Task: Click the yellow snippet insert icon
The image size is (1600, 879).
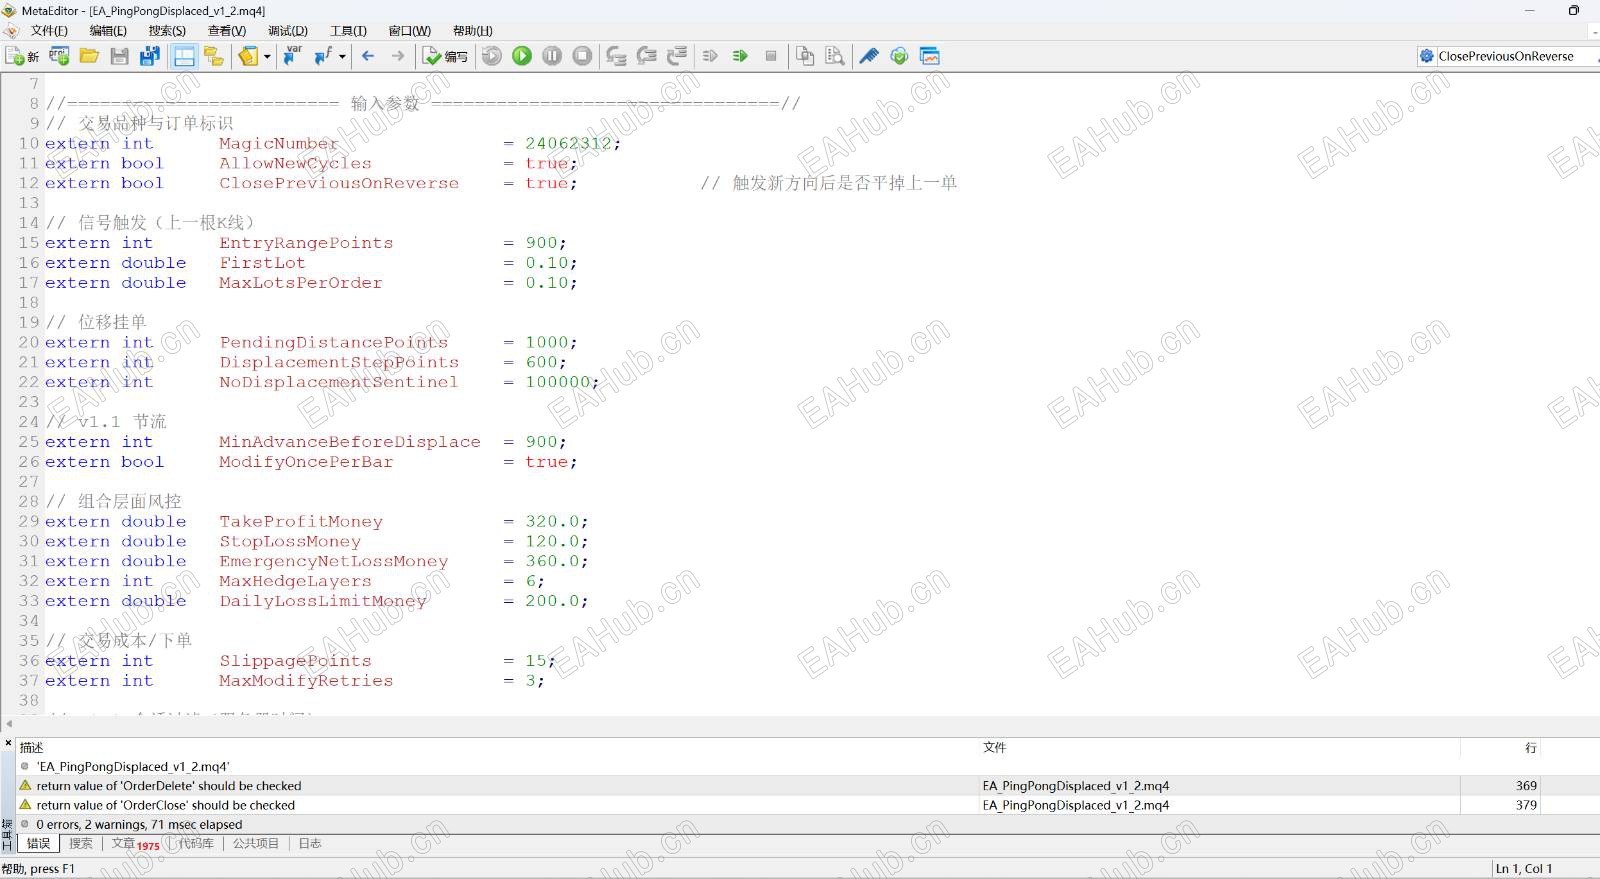Action: pyautogui.click(x=248, y=56)
